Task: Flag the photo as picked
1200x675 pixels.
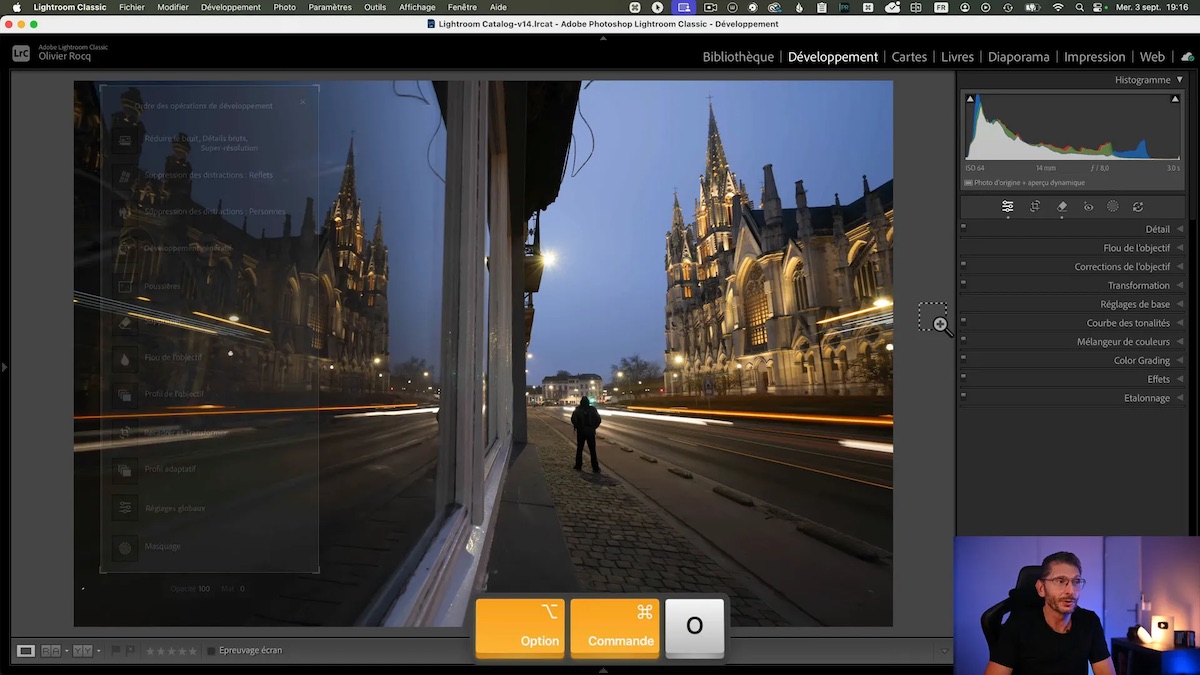Action: tap(116, 651)
